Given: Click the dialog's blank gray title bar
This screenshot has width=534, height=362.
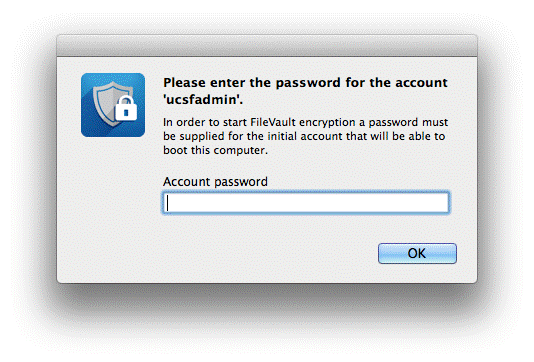Looking at the screenshot, I should point(267,45).
